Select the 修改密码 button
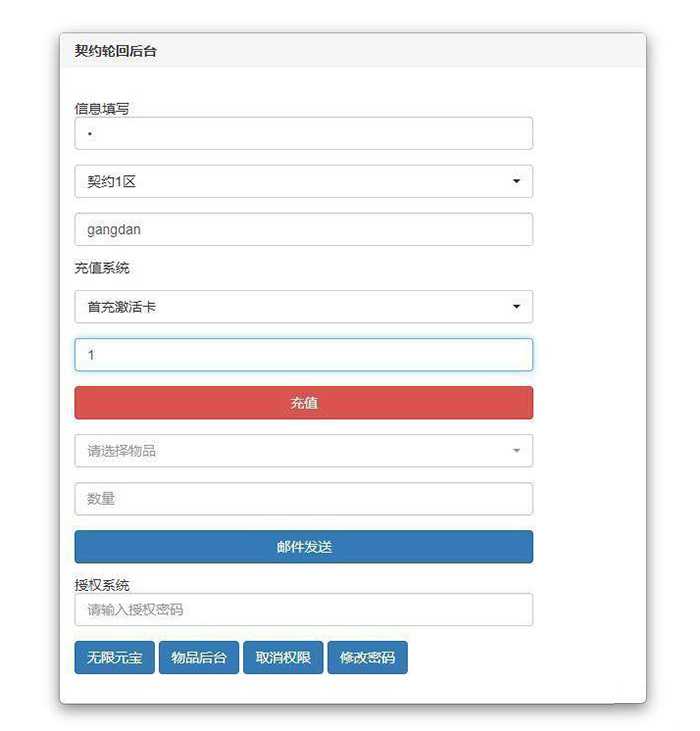This screenshot has width=700, height=731. [367, 658]
